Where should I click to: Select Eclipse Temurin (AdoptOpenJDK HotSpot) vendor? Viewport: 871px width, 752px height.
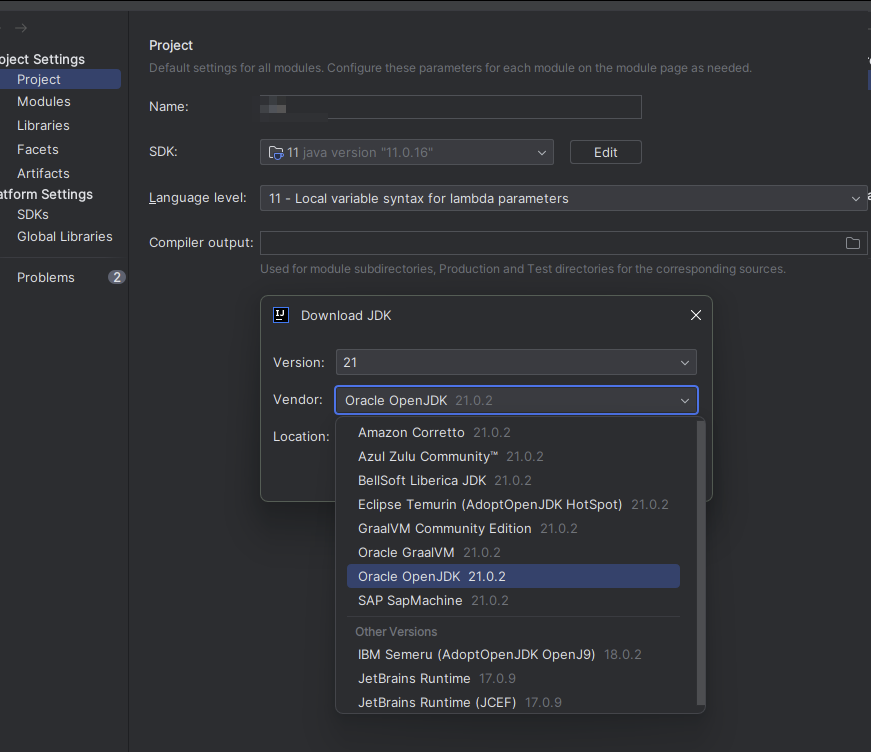pyautogui.click(x=513, y=504)
